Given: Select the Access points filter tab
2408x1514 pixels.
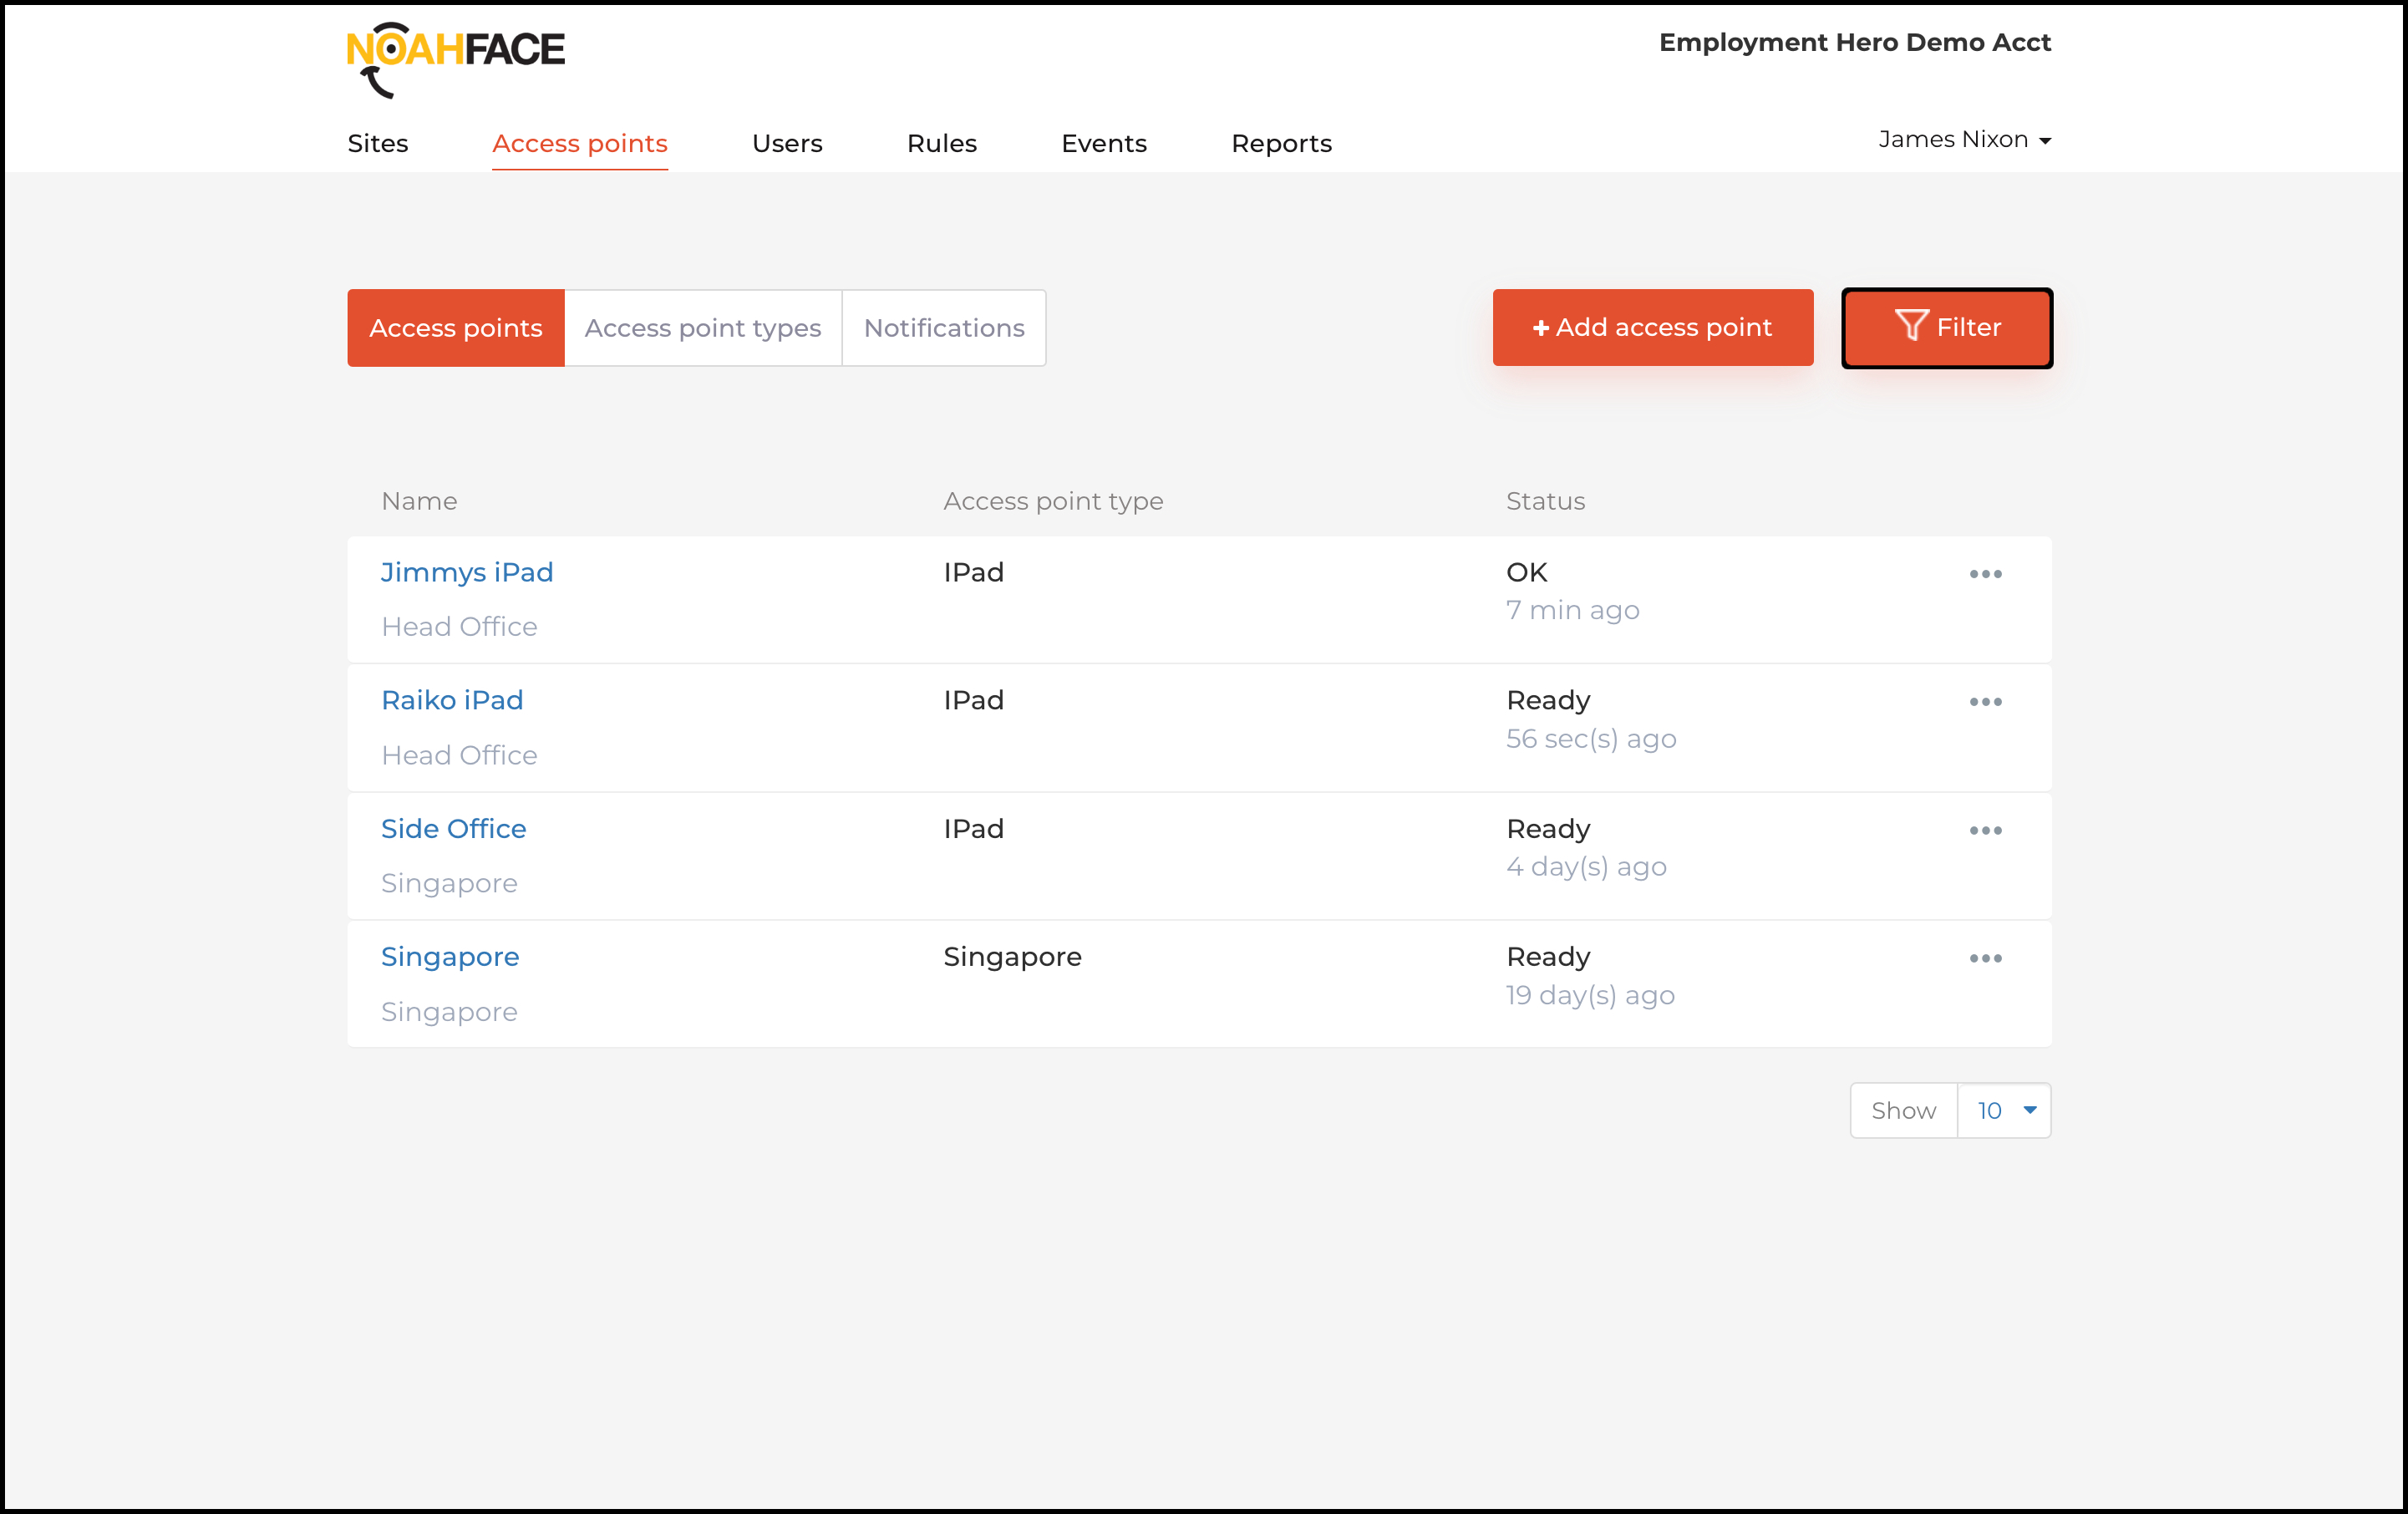Looking at the screenshot, I should pos(455,327).
